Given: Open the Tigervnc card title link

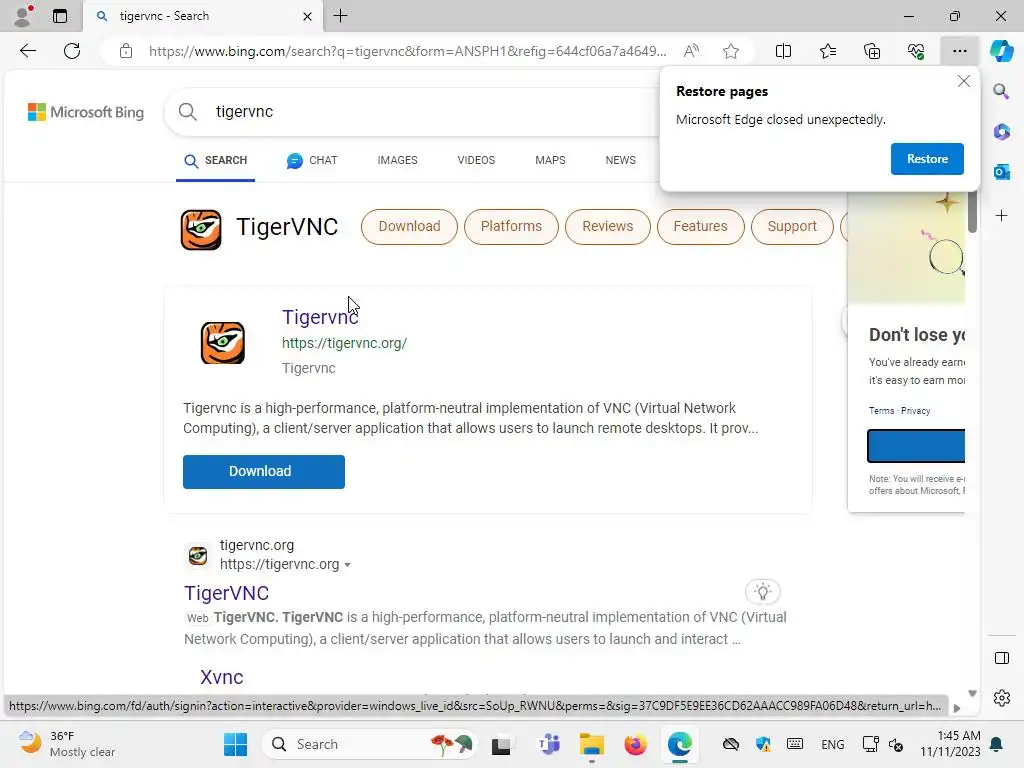Looking at the screenshot, I should click(x=320, y=317).
